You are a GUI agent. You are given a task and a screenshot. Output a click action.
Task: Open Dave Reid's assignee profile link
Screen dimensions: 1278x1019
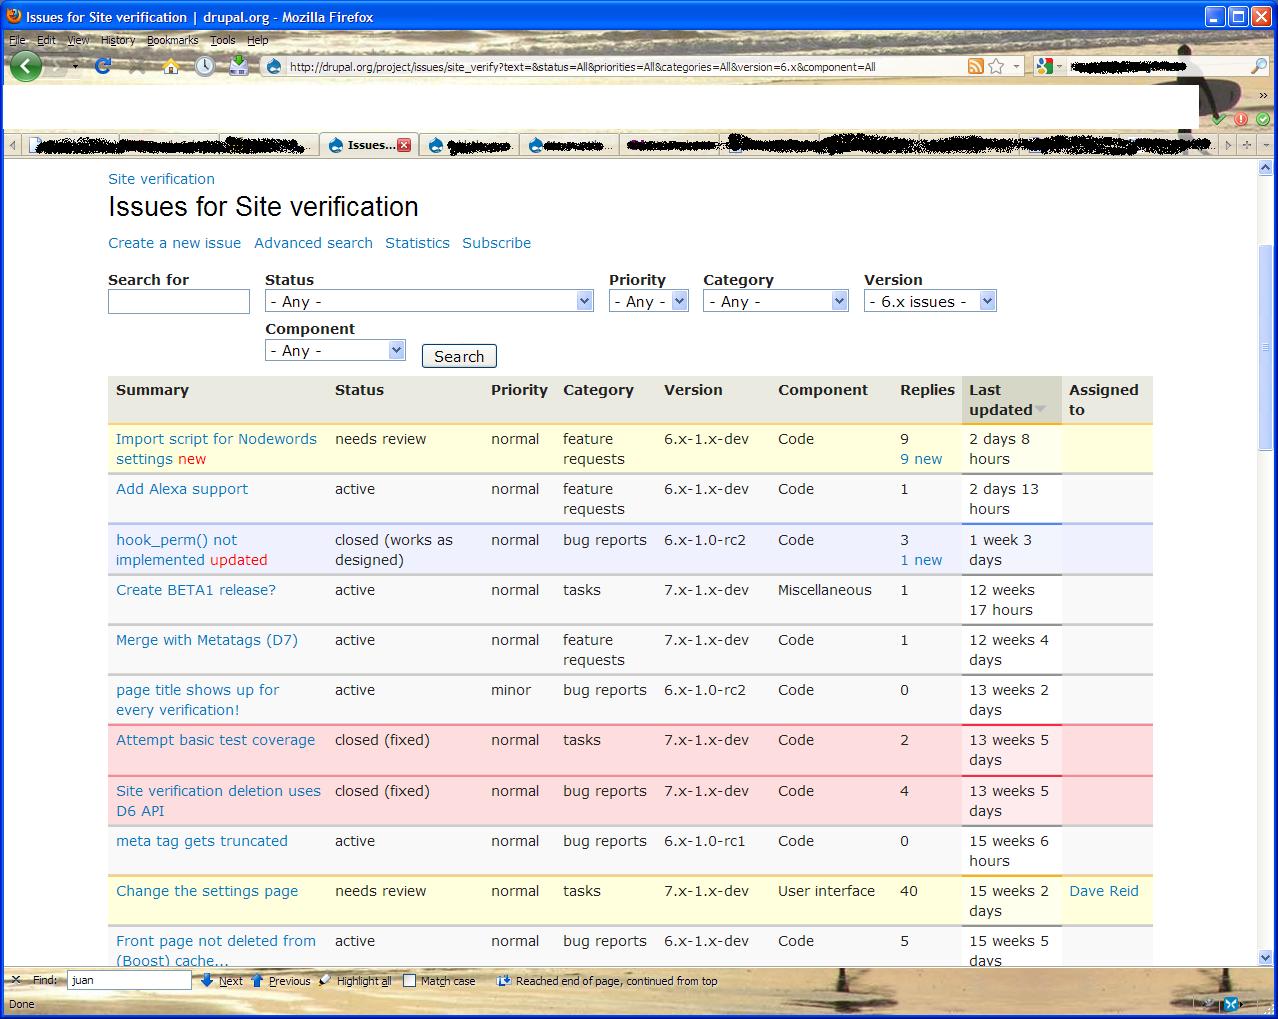click(1104, 891)
